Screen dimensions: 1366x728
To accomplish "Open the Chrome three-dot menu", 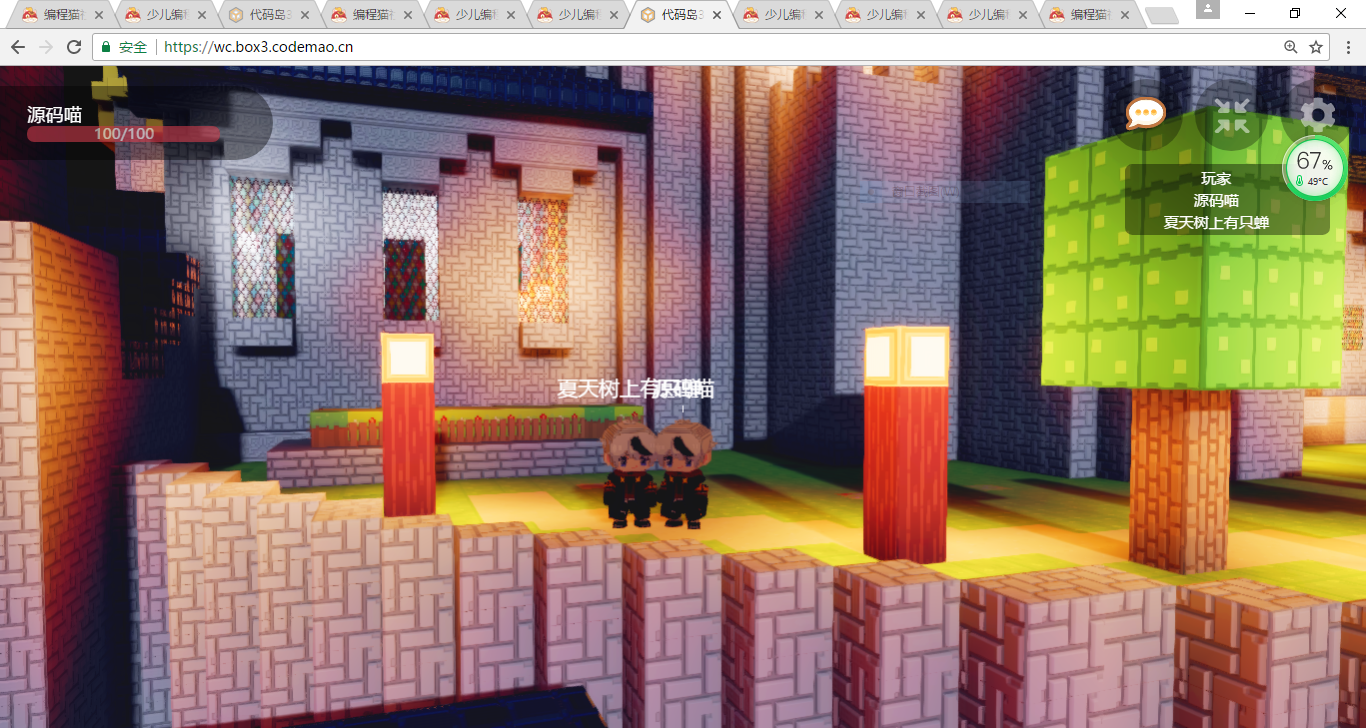I will click(1348, 47).
